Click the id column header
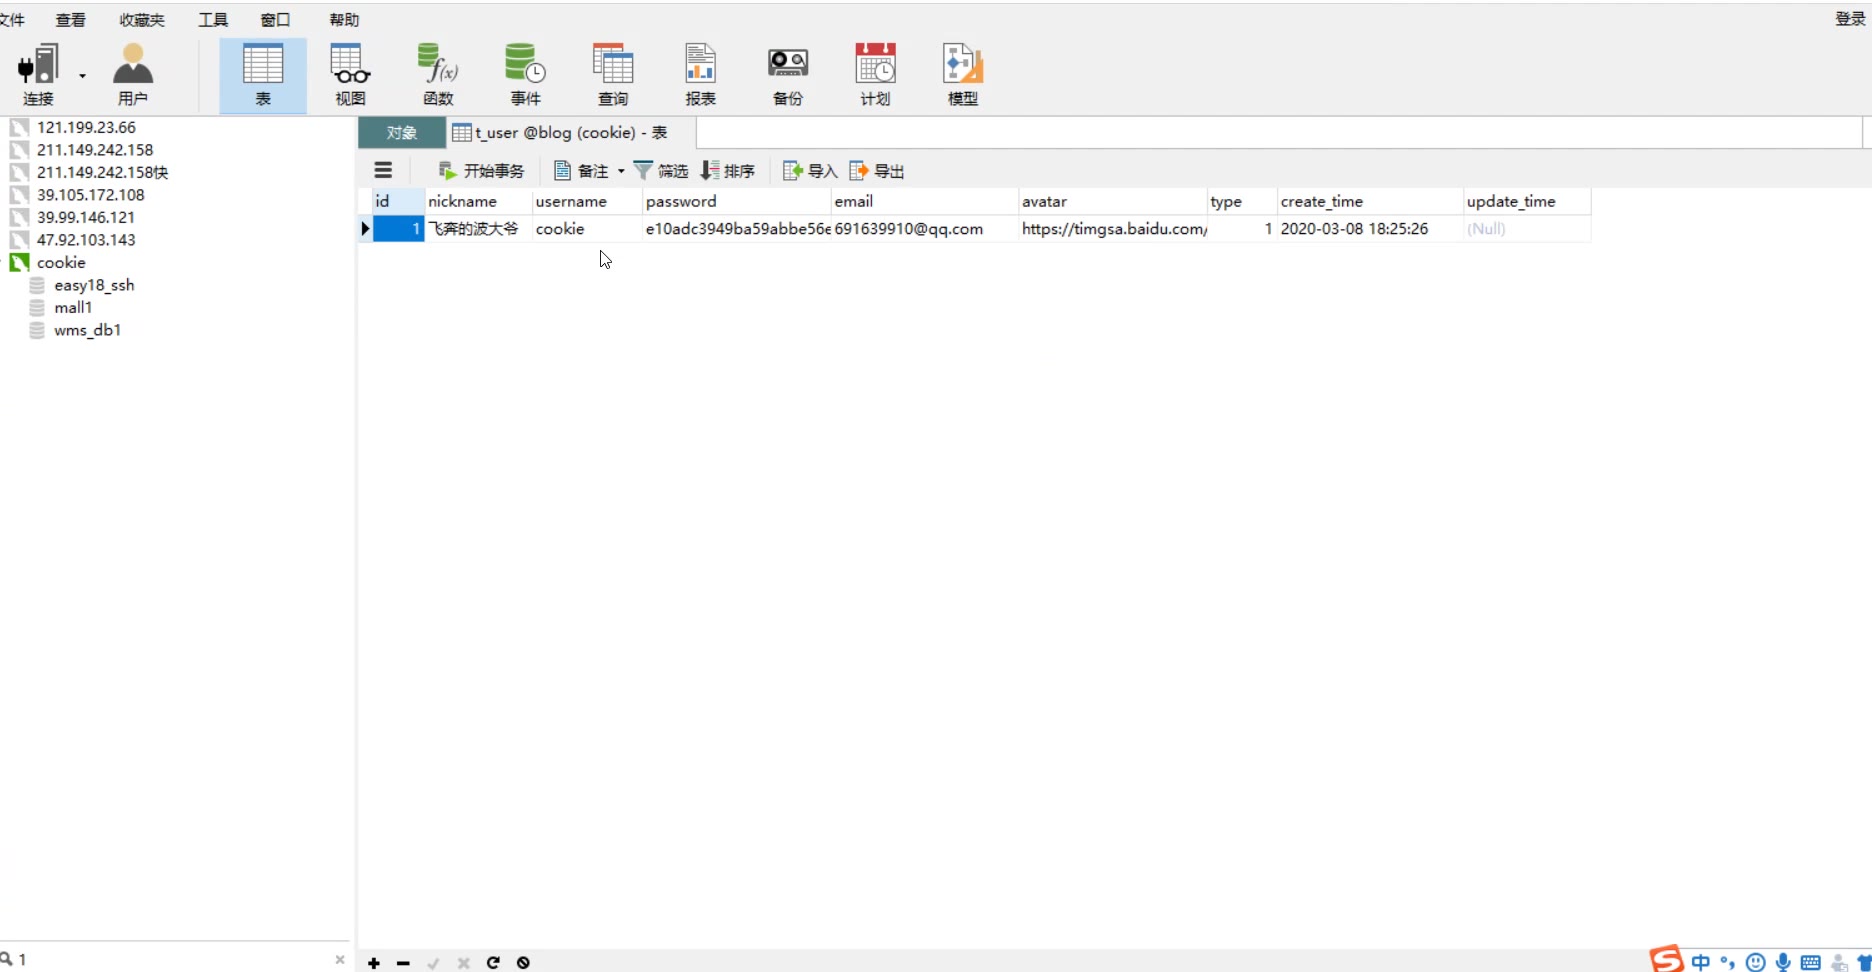This screenshot has width=1872, height=972. (398, 201)
